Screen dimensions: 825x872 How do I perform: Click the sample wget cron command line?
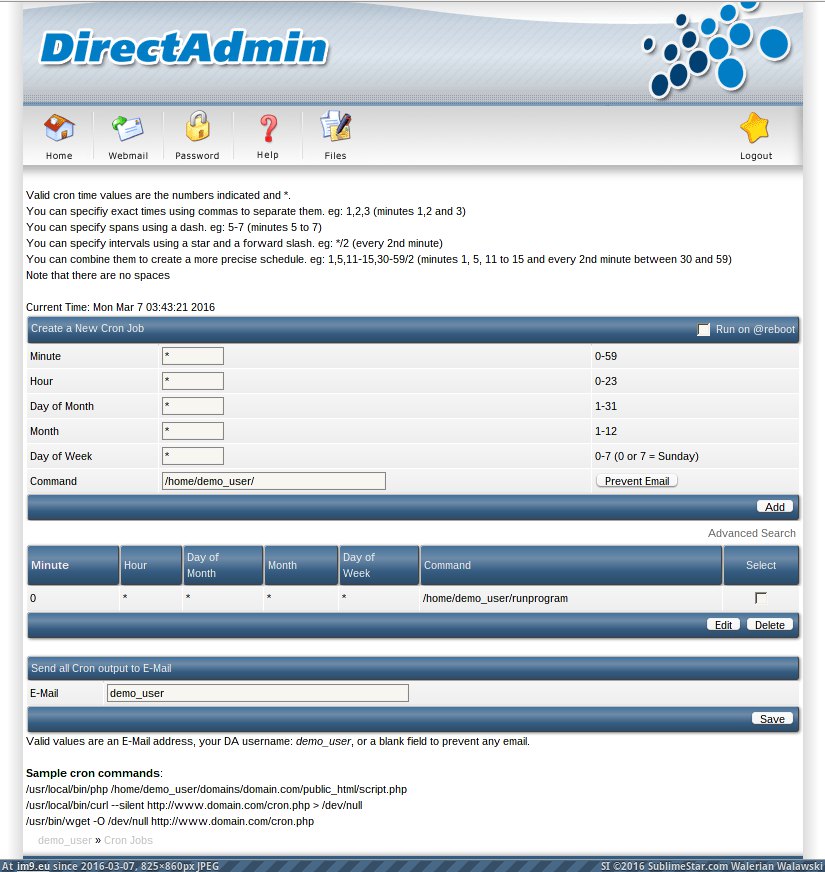170,821
